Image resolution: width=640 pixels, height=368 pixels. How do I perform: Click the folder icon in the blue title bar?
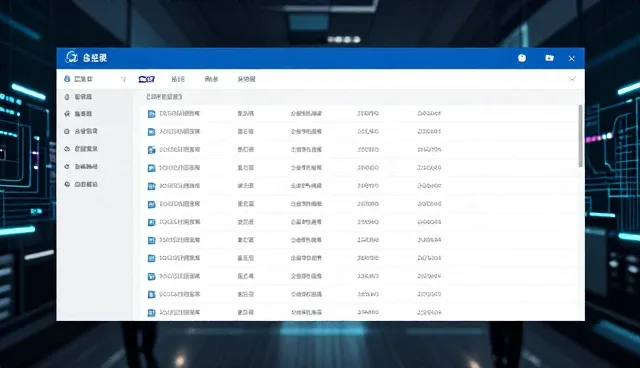pyautogui.click(x=549, y=58)
